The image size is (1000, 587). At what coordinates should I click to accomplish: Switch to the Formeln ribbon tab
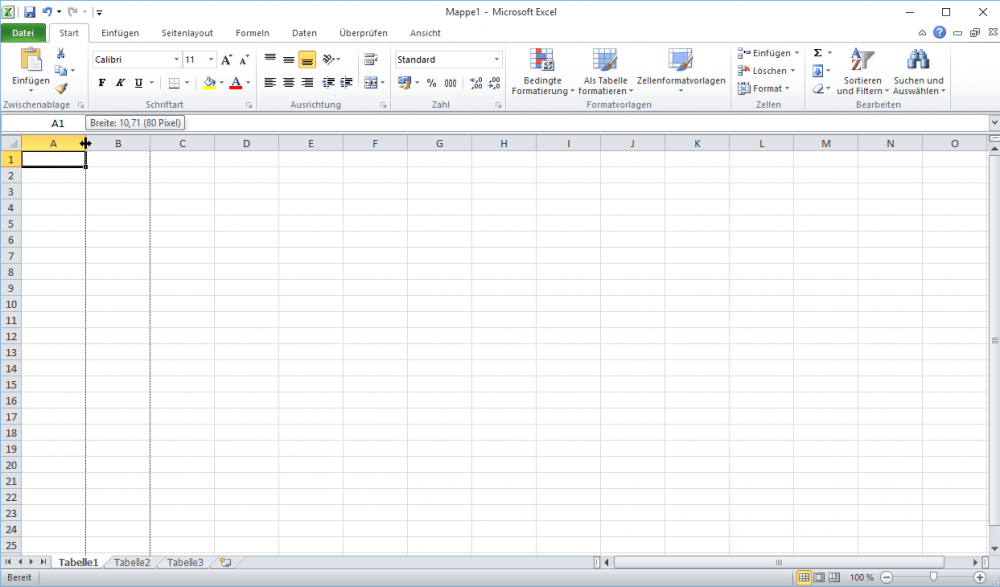[x=253, y=33]
